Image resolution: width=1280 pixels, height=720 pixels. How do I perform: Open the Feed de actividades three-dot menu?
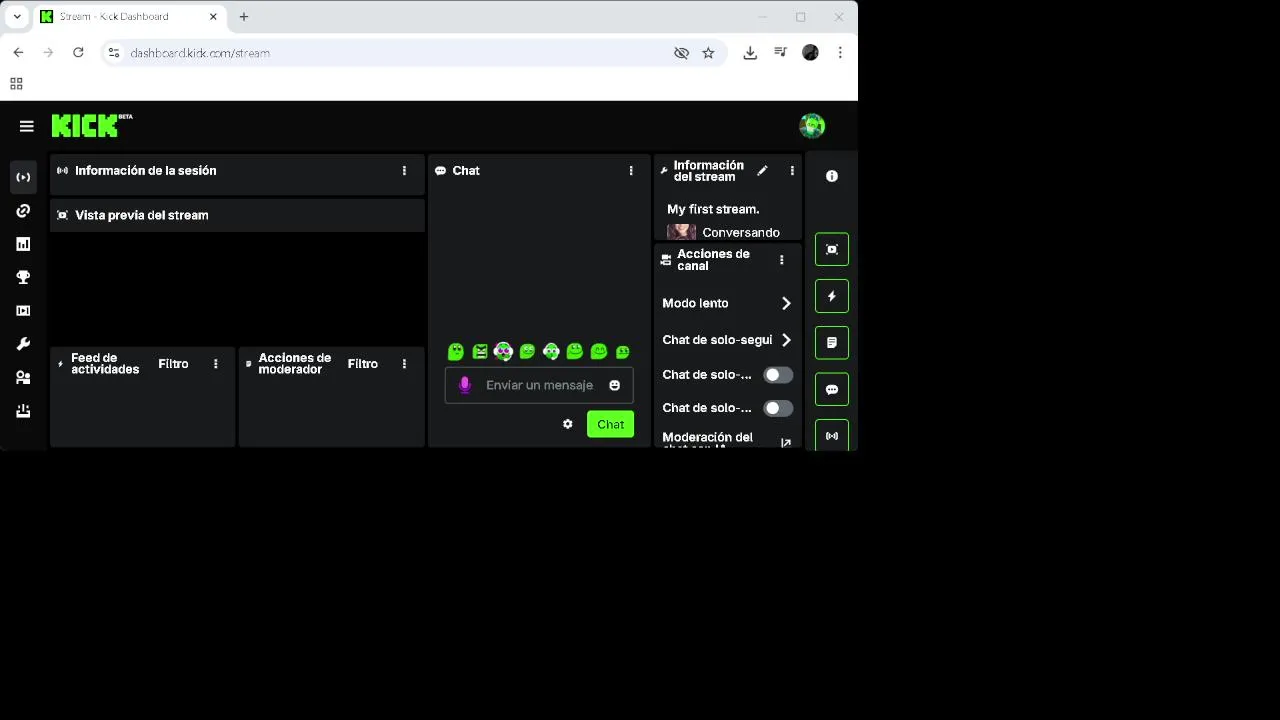(215, 364)
